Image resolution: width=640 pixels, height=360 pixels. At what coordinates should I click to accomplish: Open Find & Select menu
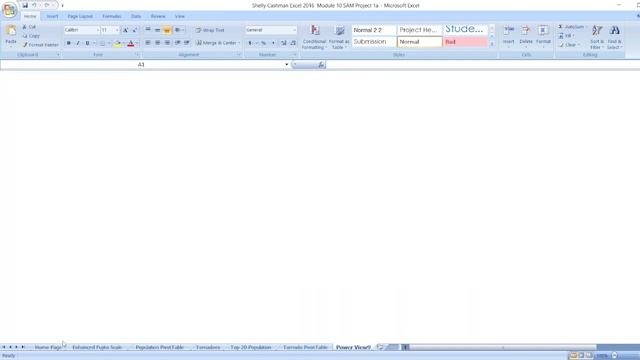(x=615, y=37)
